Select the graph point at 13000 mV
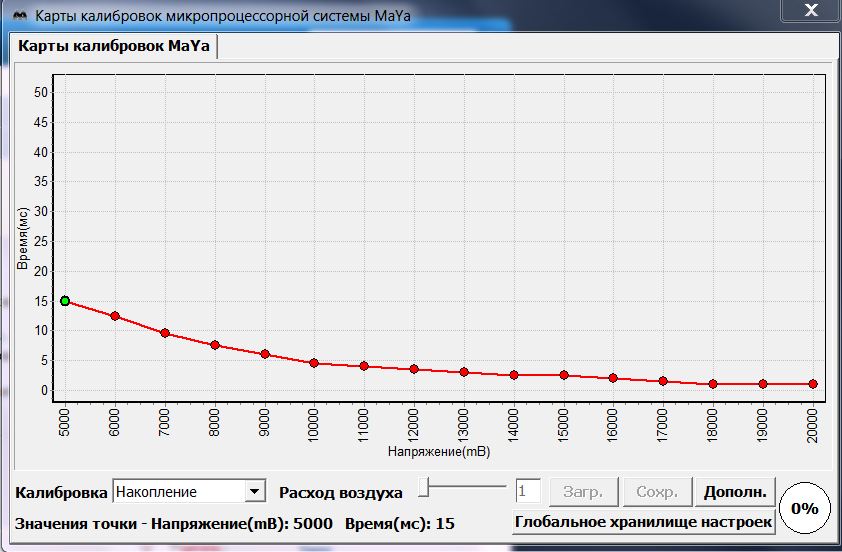 [464, 372]
